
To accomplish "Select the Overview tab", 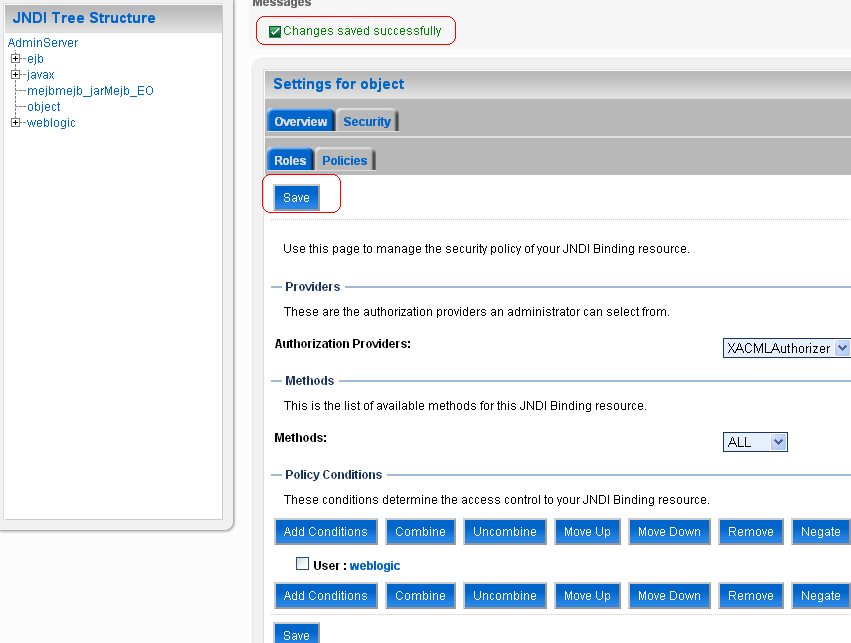I will click(300, 120).
